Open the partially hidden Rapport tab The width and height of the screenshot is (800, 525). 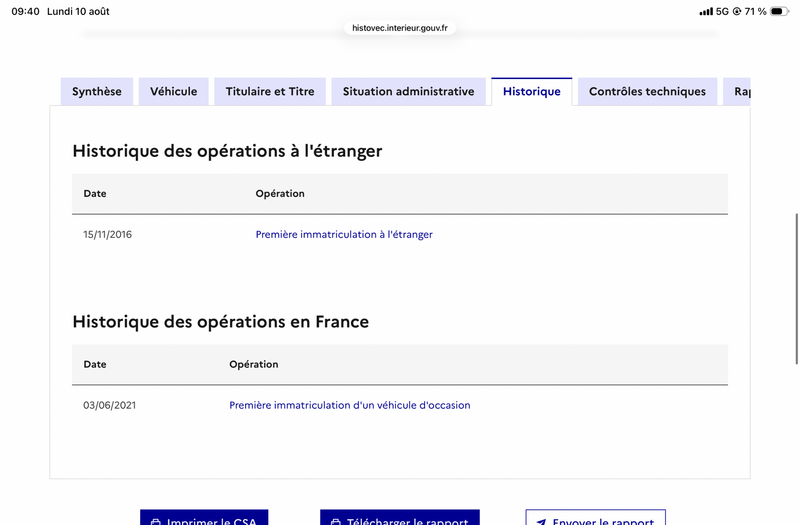[737, 92]
